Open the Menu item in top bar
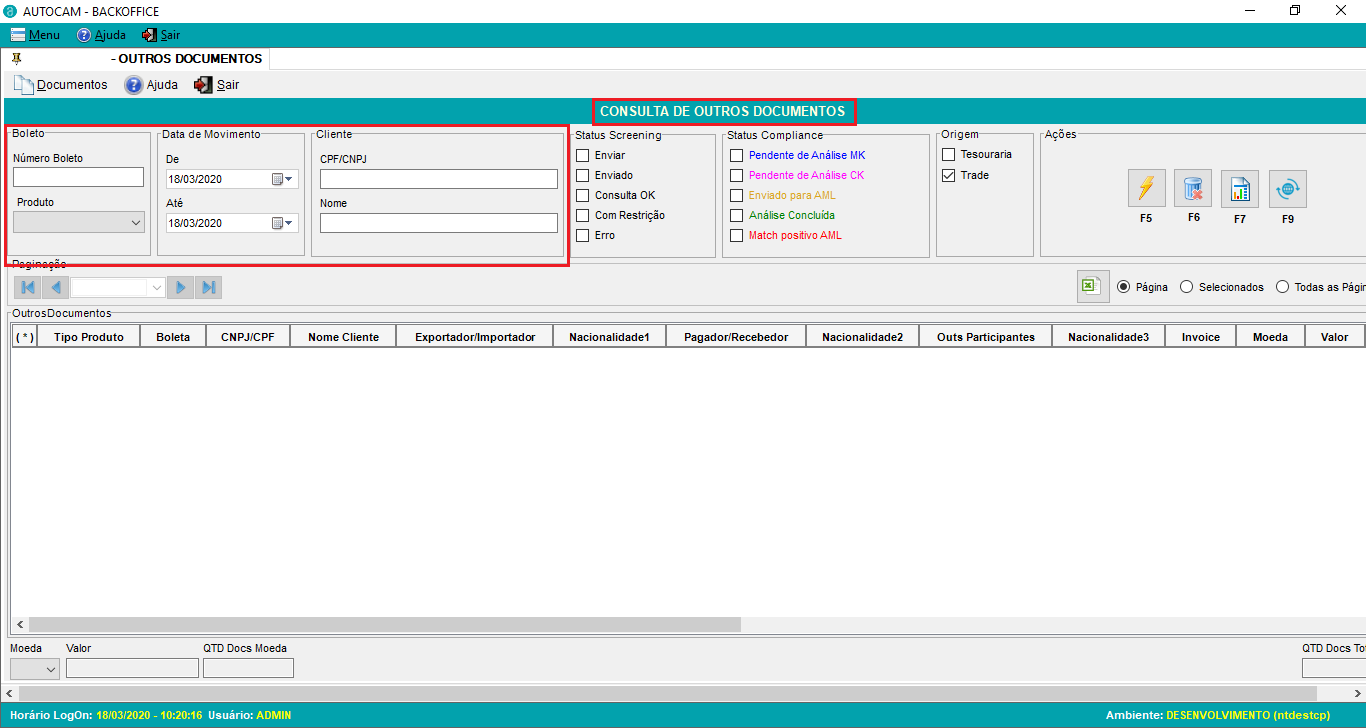The height and width of the screenshot is (728, 1366). tap(36, 35)
